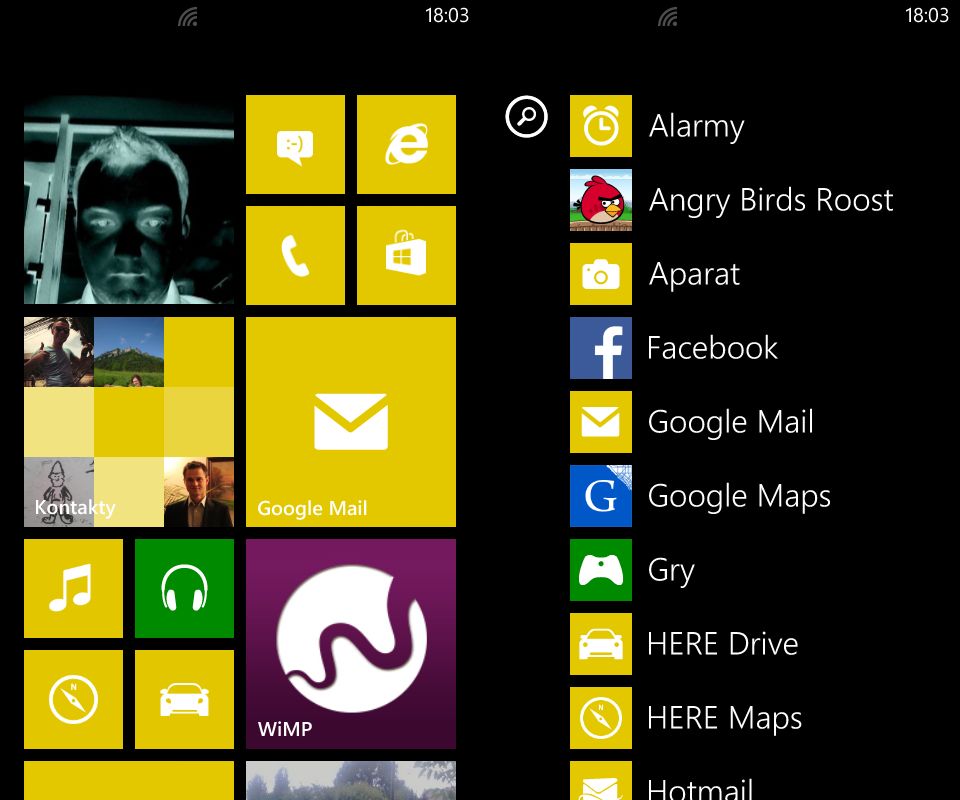Open the green headphones music tile
This screenshot has width=960, height=800.
tap(184, 588)
